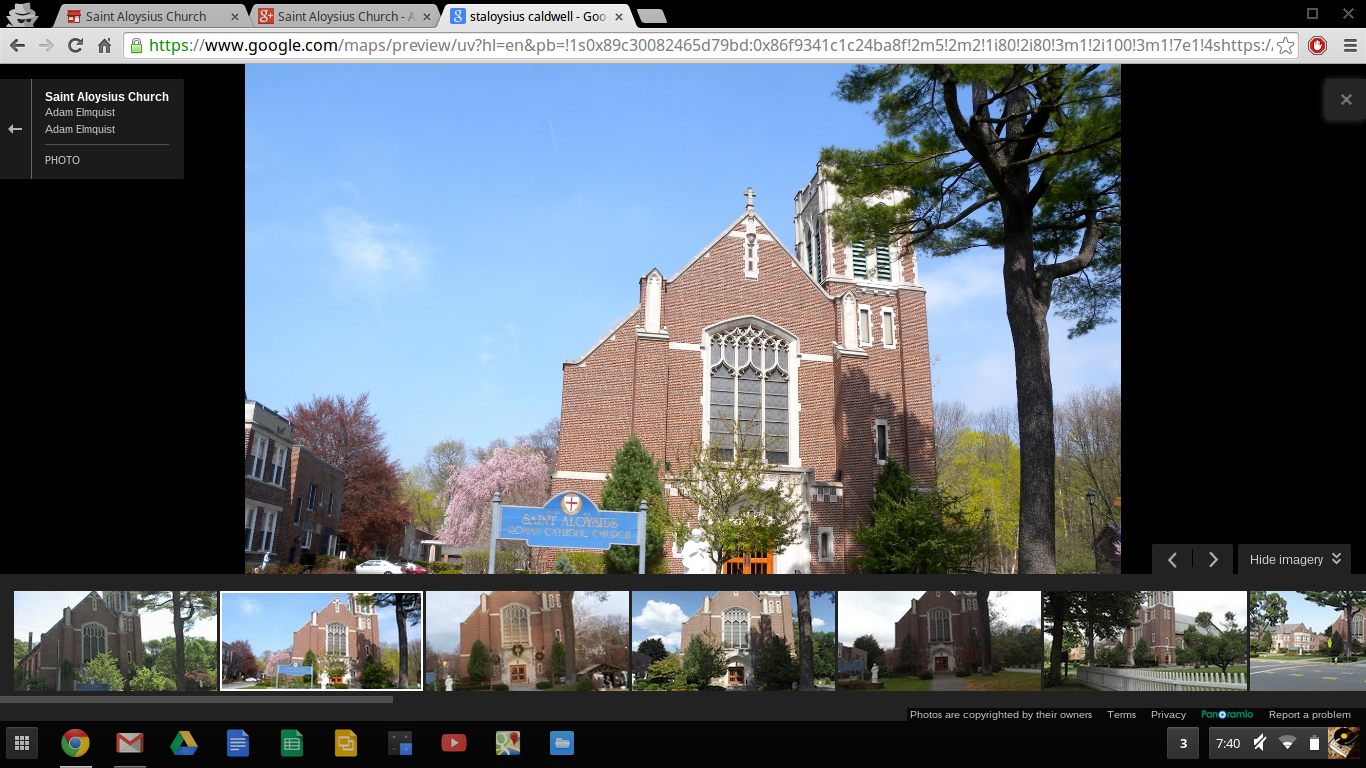Click the green lock security icon
Image resolution: width=1366 pixels, height=768 pixels.
pyautogui.click(x=136, y=45)
